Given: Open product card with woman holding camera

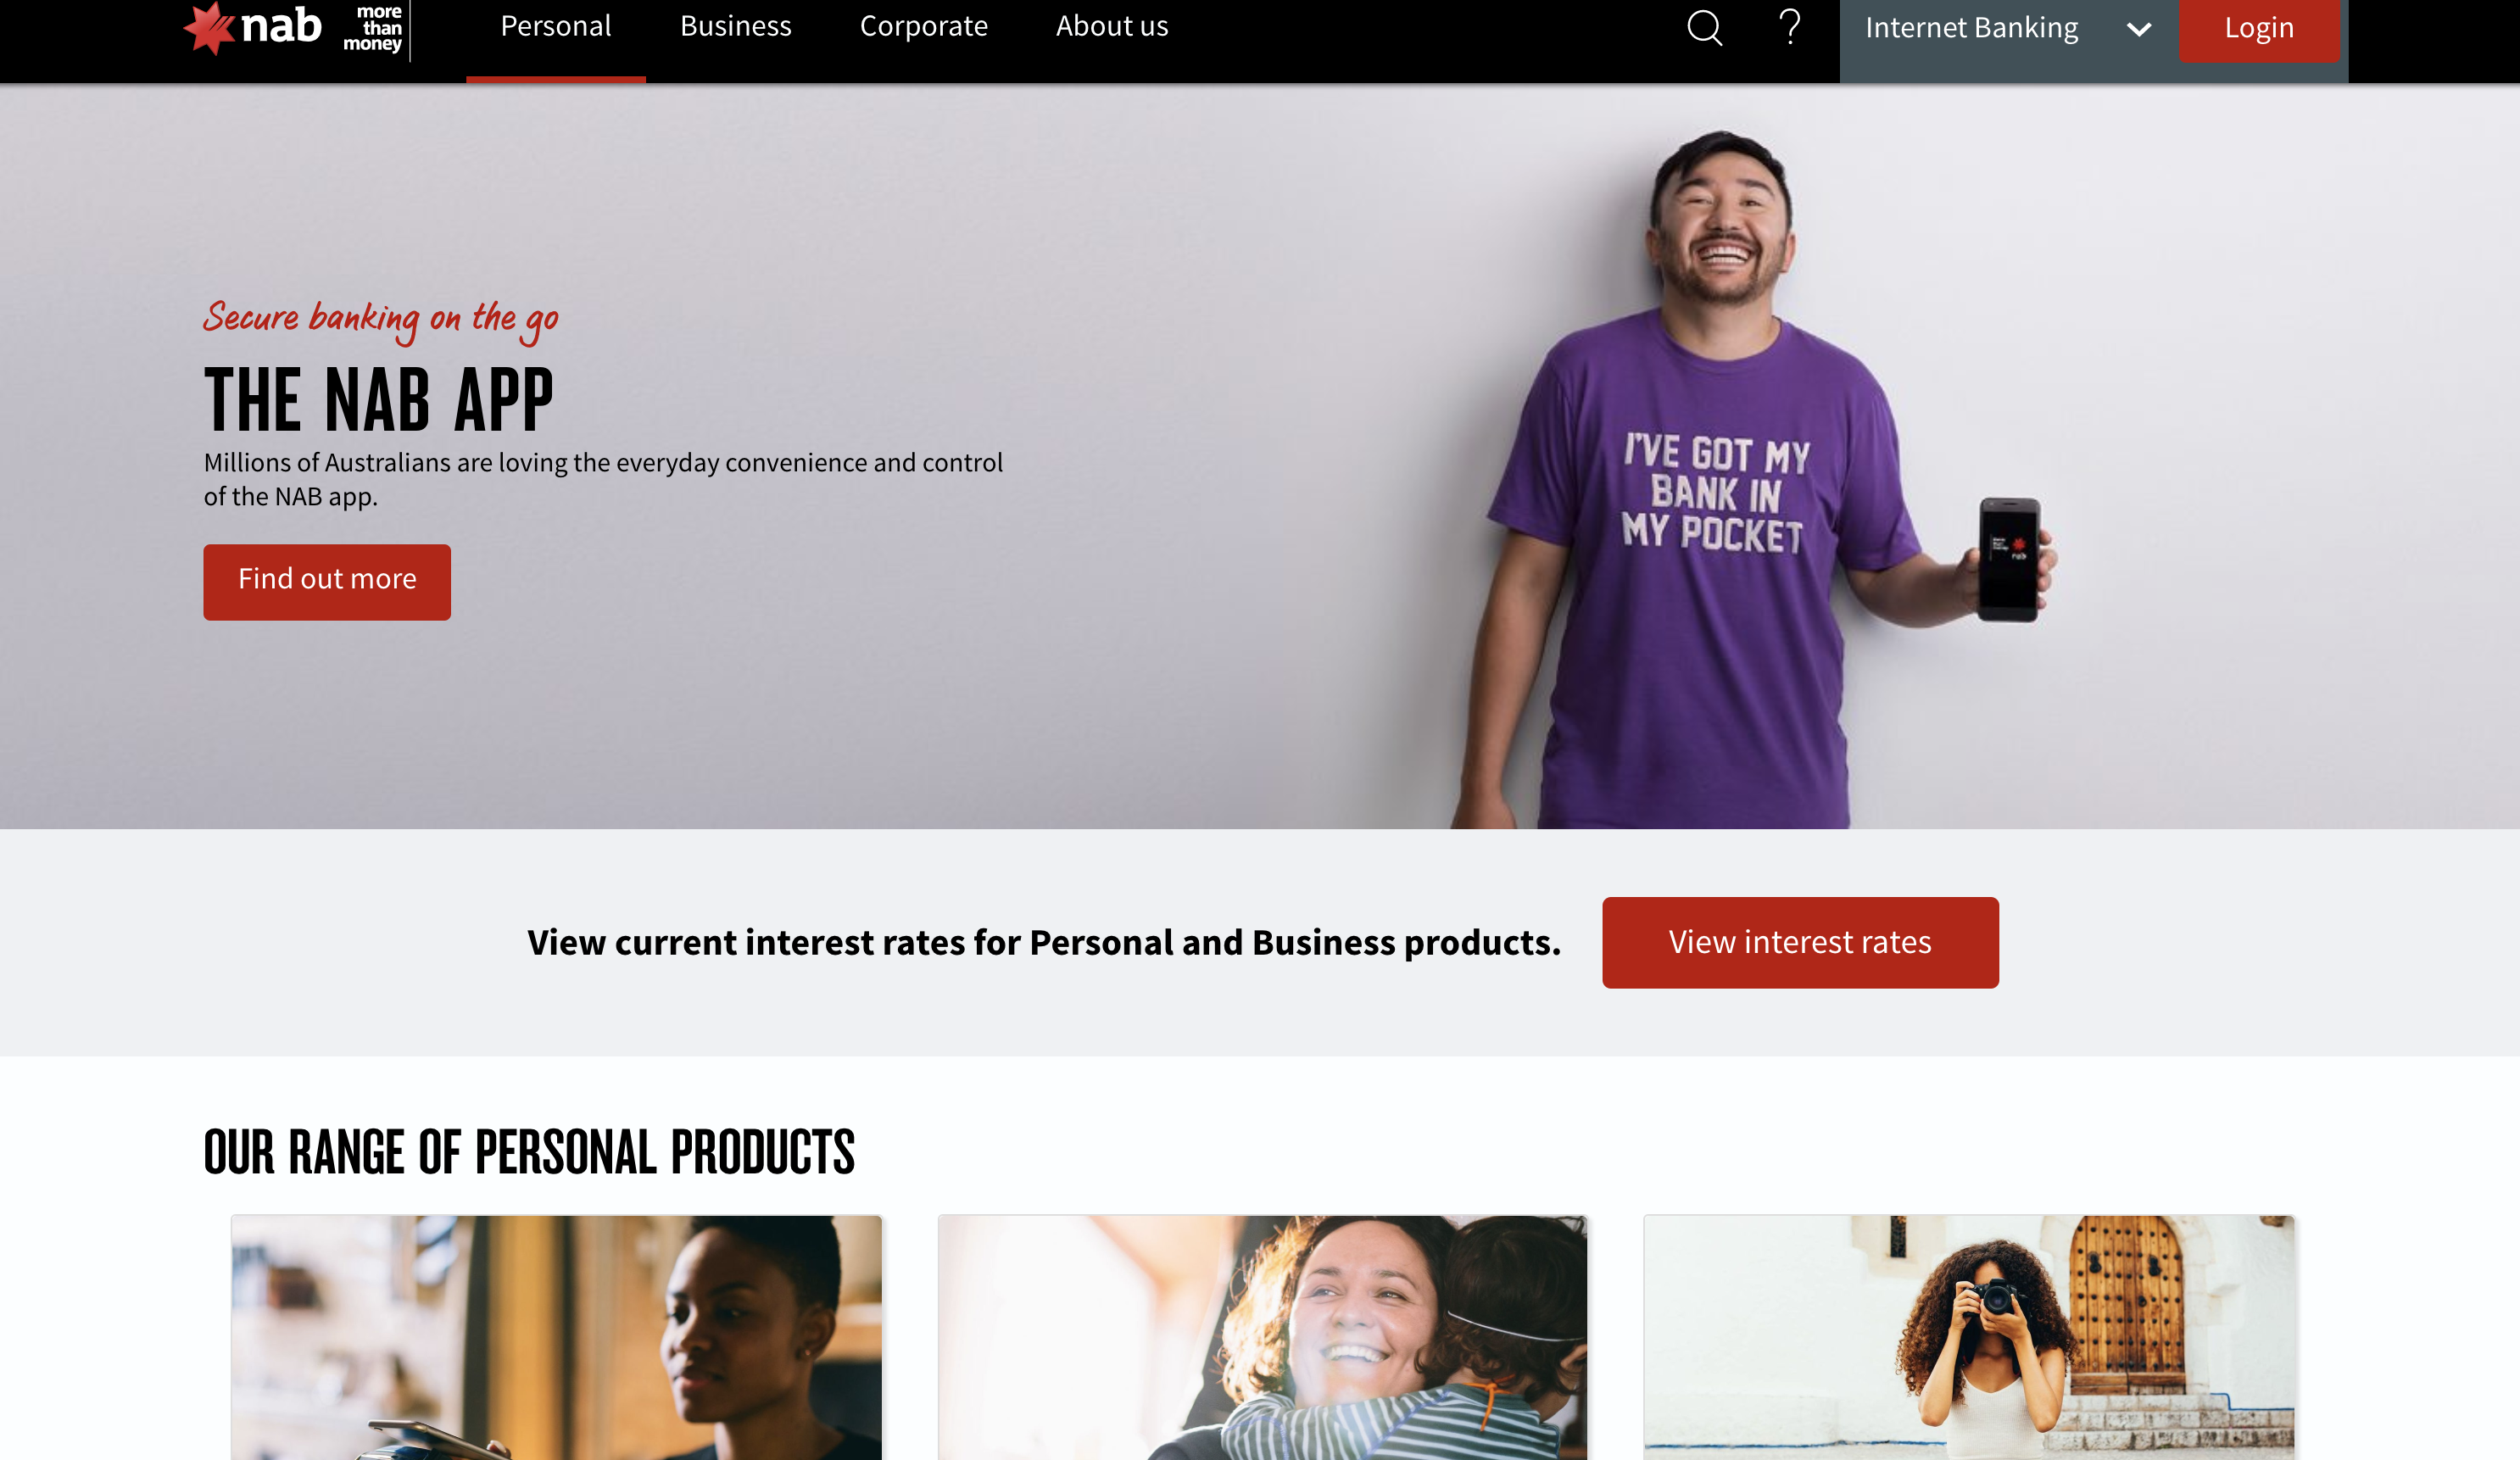Looking at the screenshot, I should tap(1969, 1337).
